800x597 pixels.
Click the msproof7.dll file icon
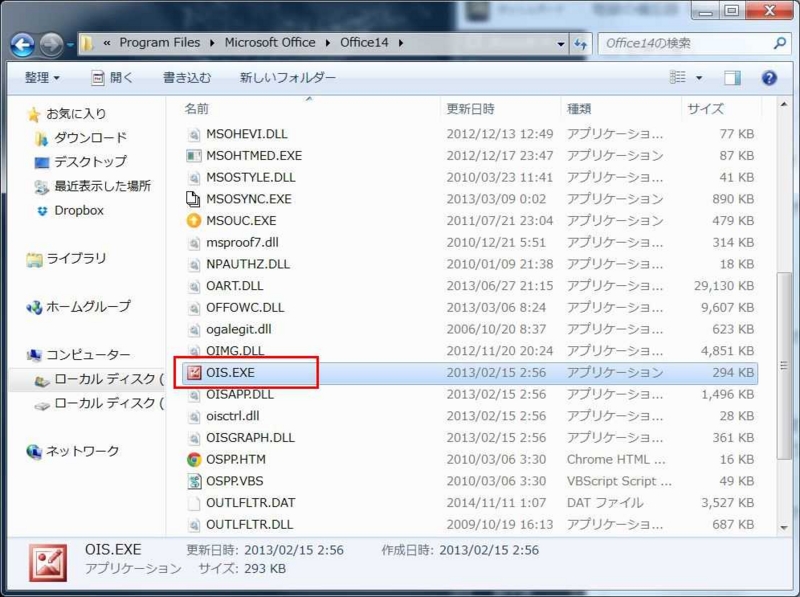[x=194, y=243]
